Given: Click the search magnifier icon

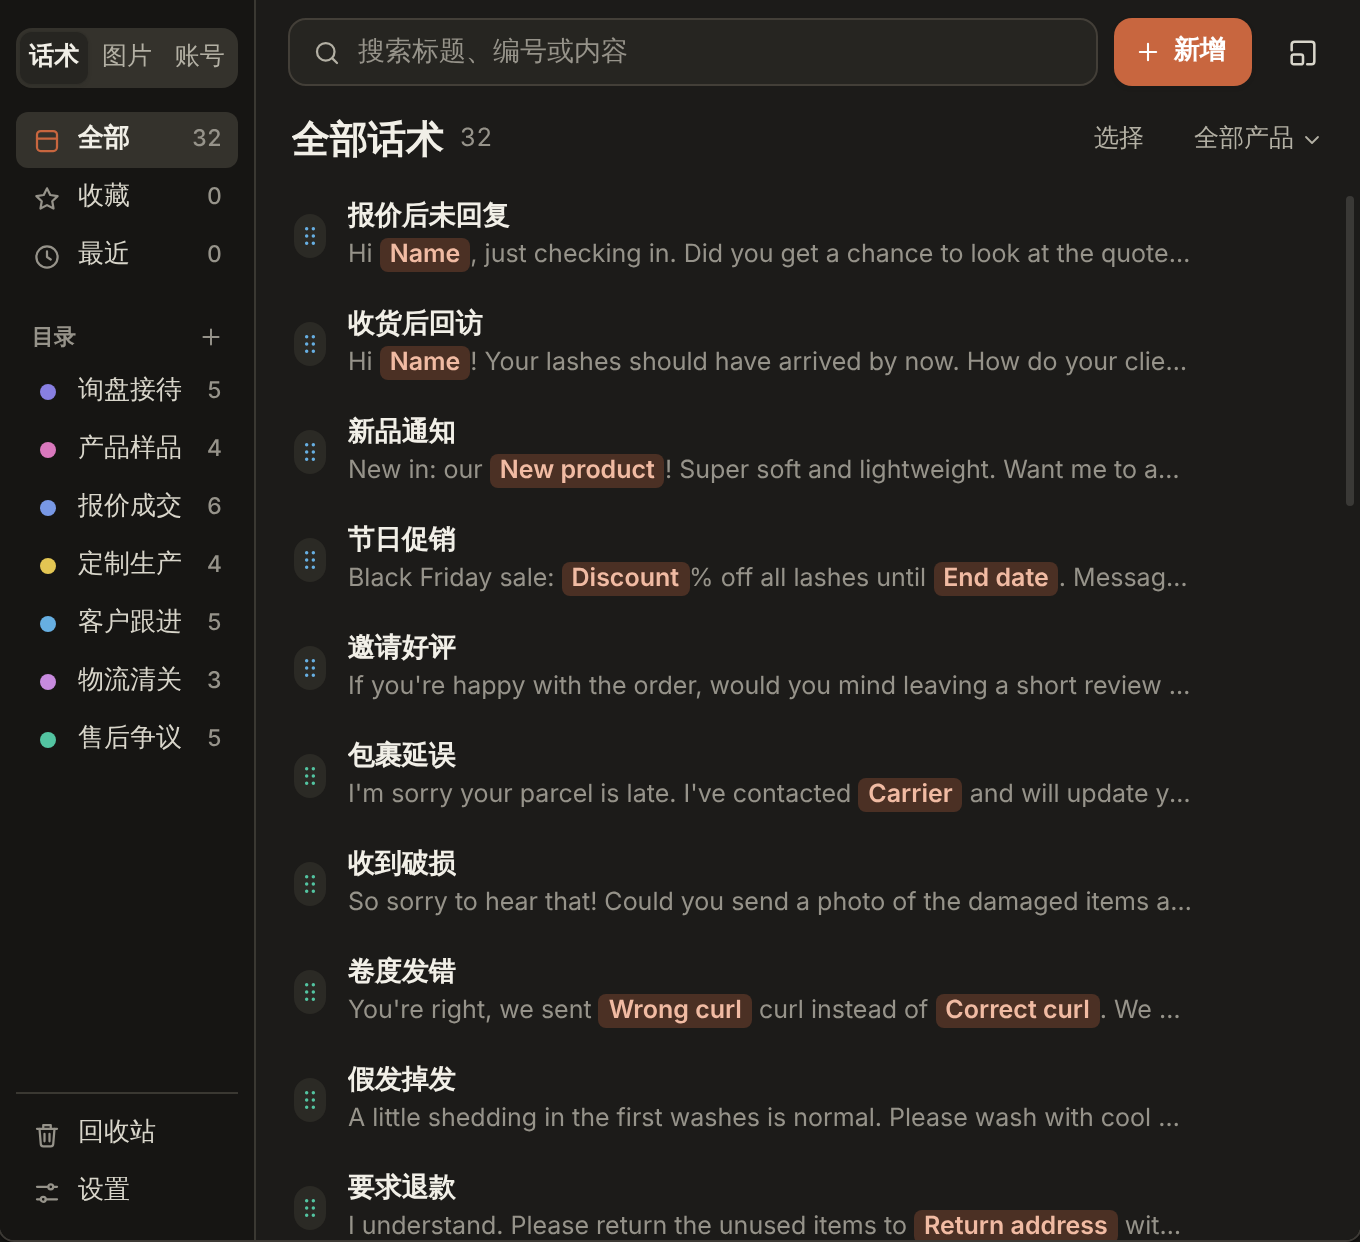Looking at the screenshot, I should (x=327, y=53).
